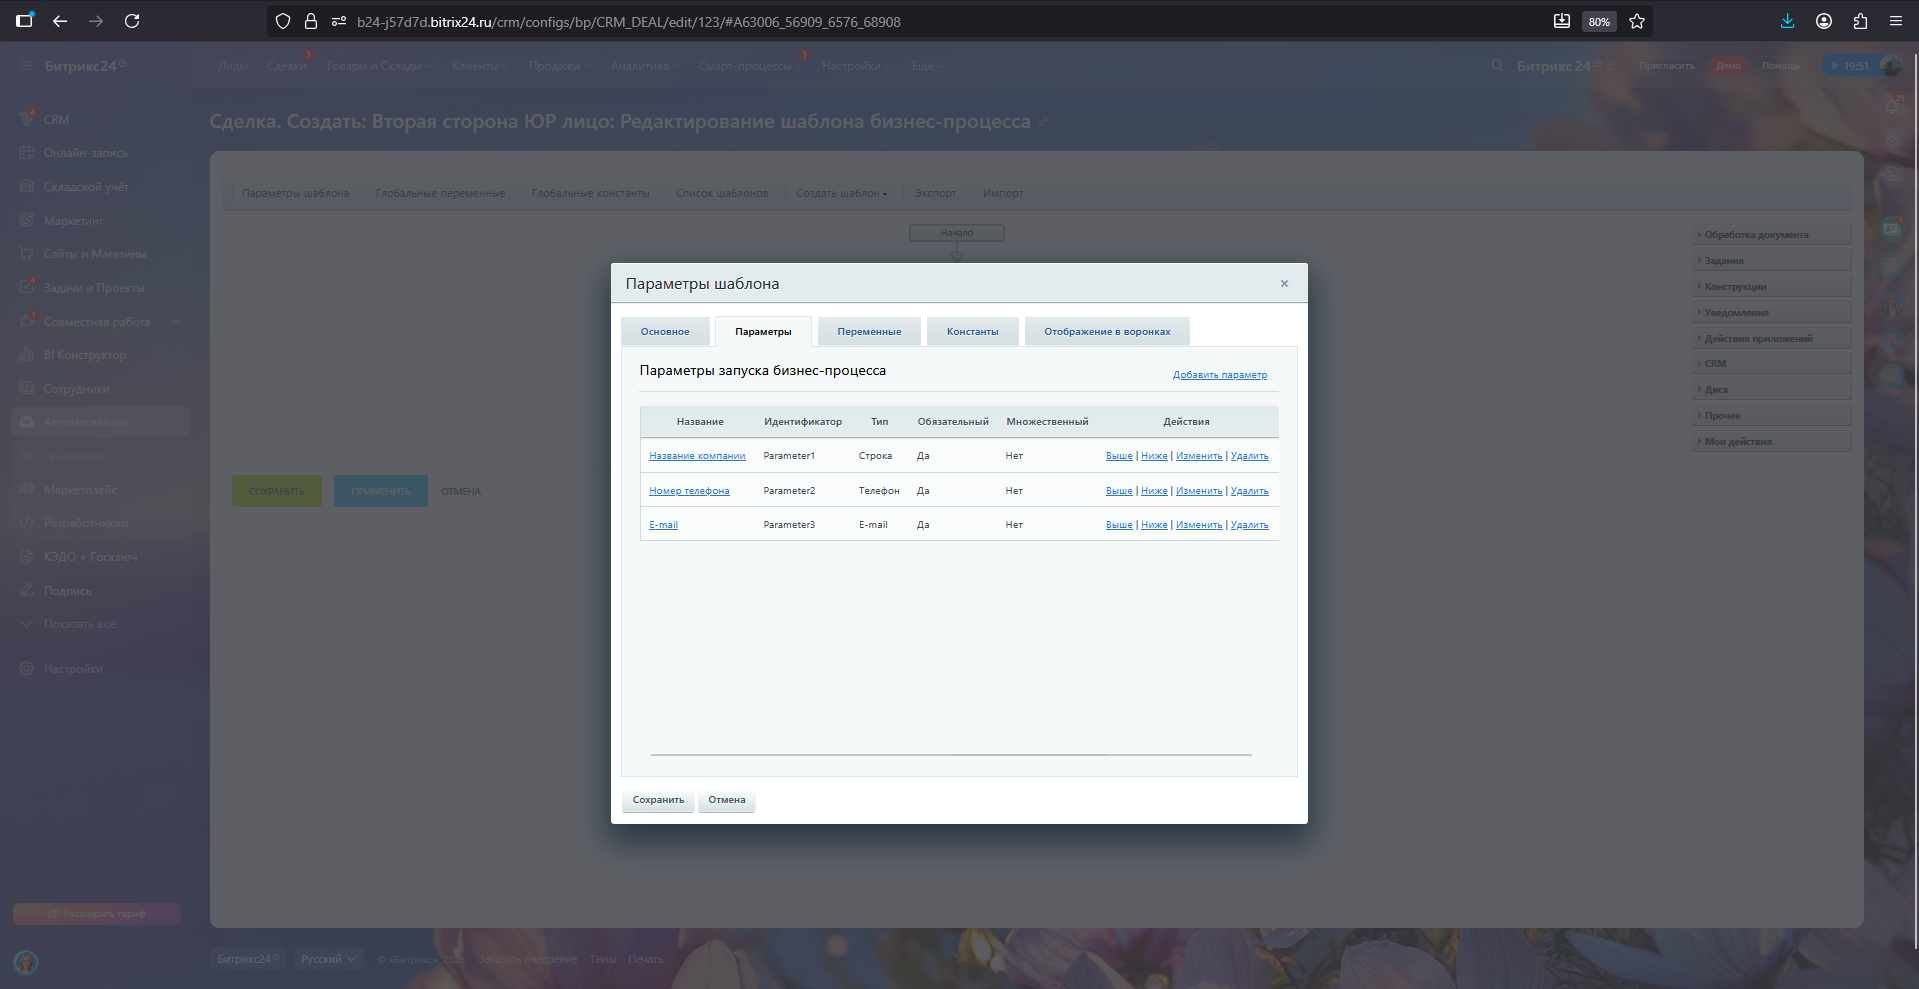The height and width of the screenshot is (989, 1919).
Task: Click the browser address bar URL
Action: (x=628, y=21)
